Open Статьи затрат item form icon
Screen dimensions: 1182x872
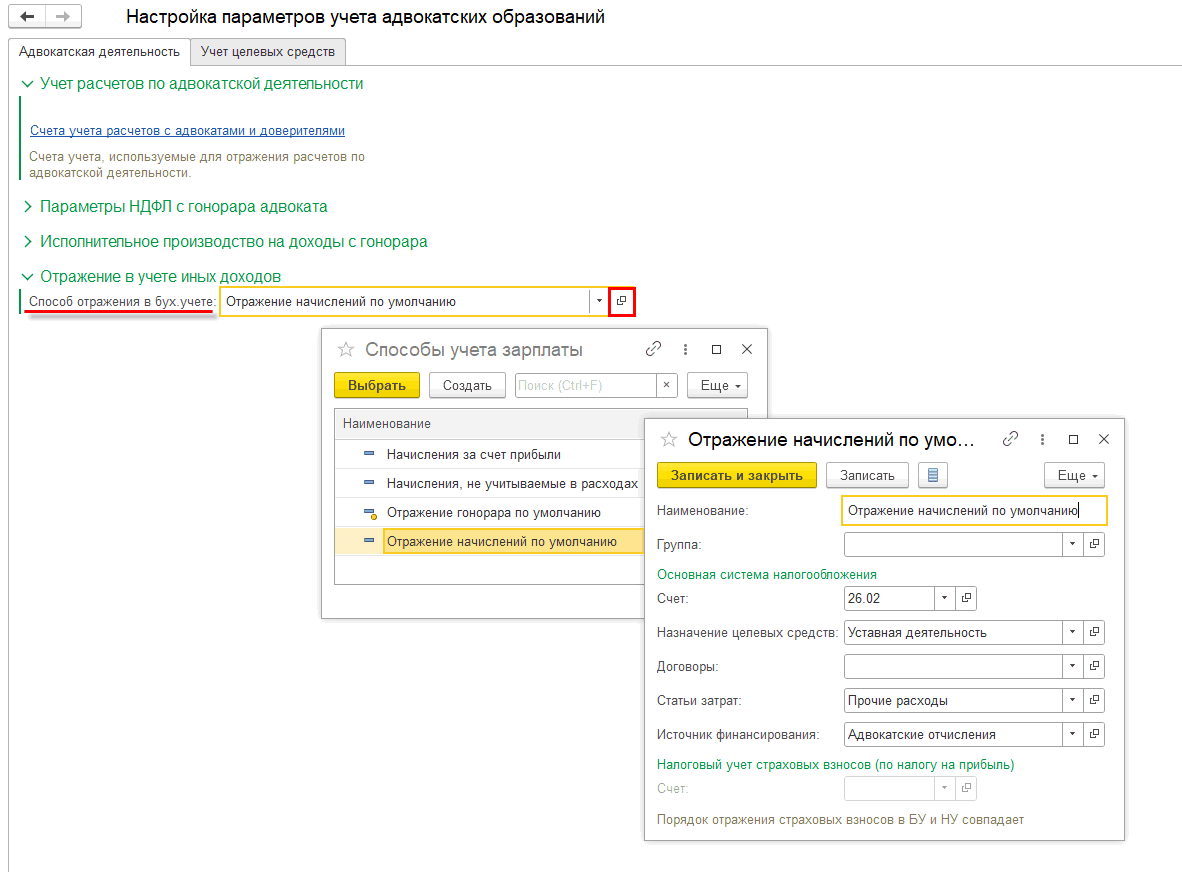tap(1094, 700)
